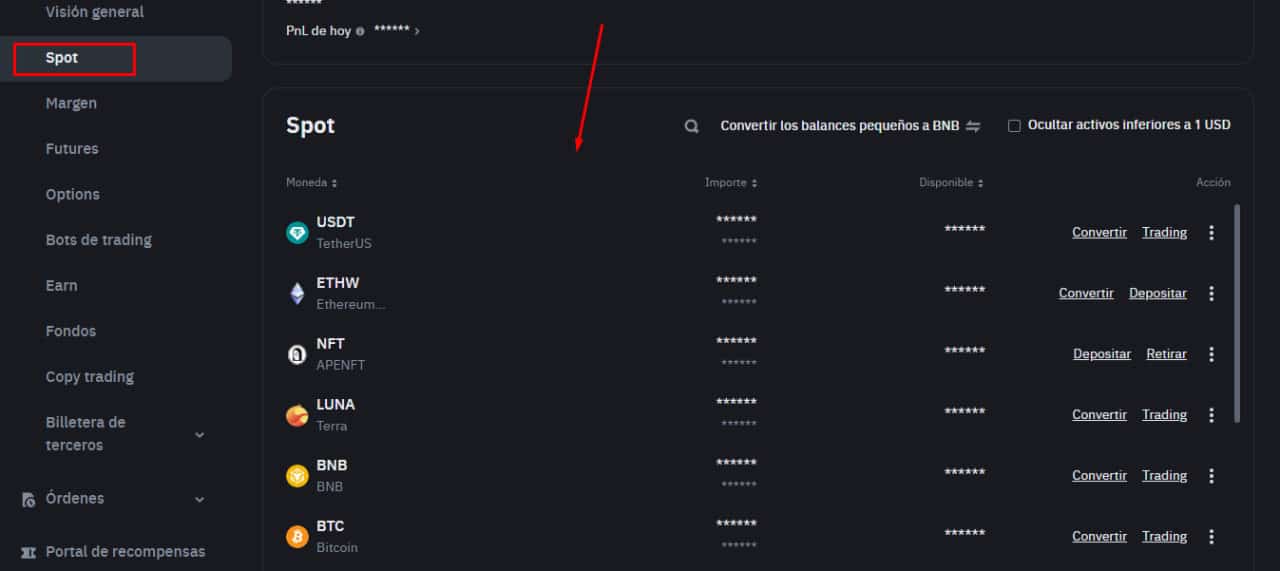1280x571 pixels.
Task: Click Convertir link in BTC row
Action: coord(1100,537)
